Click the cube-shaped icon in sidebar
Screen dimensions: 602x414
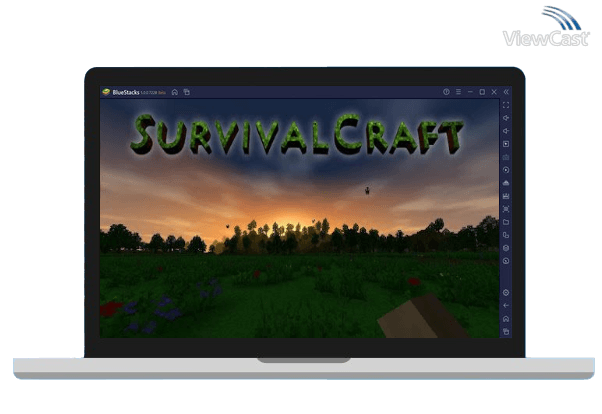point(506,248)
